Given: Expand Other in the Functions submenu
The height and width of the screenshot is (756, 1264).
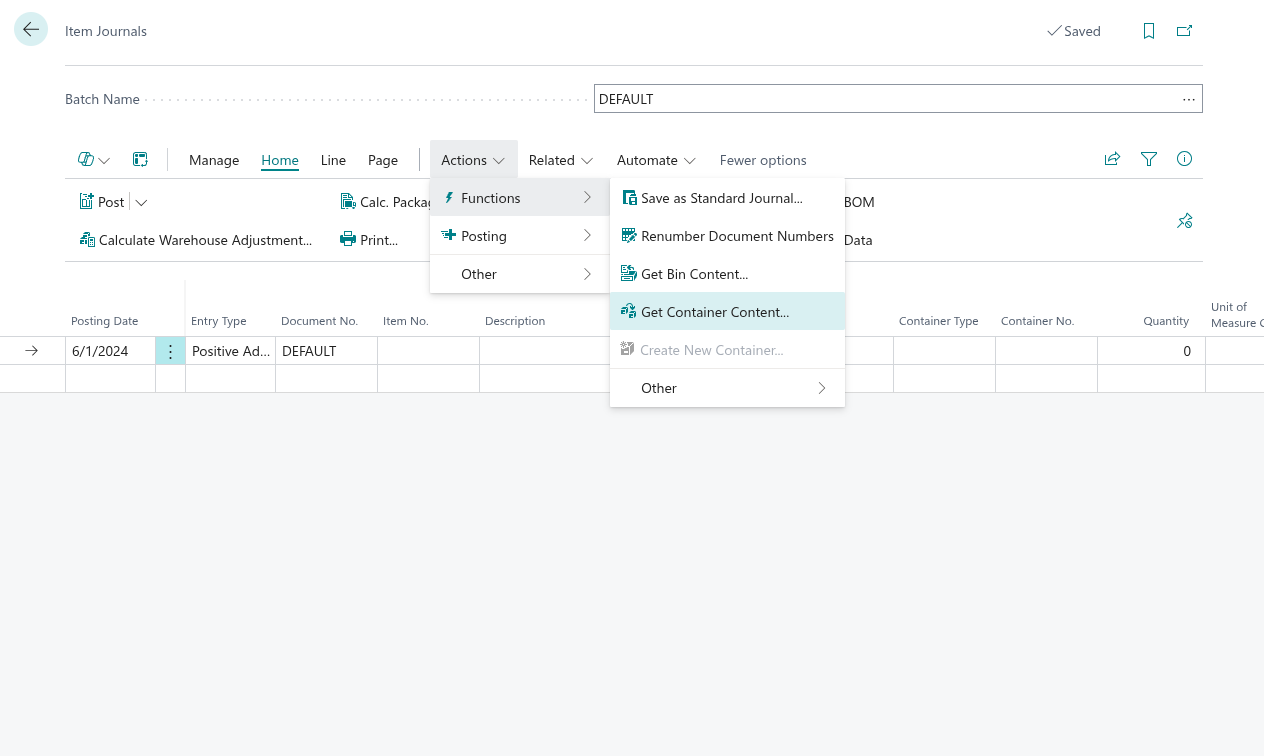Looking at the screenshot, I should pyautogui.click(x=727, y=388).
